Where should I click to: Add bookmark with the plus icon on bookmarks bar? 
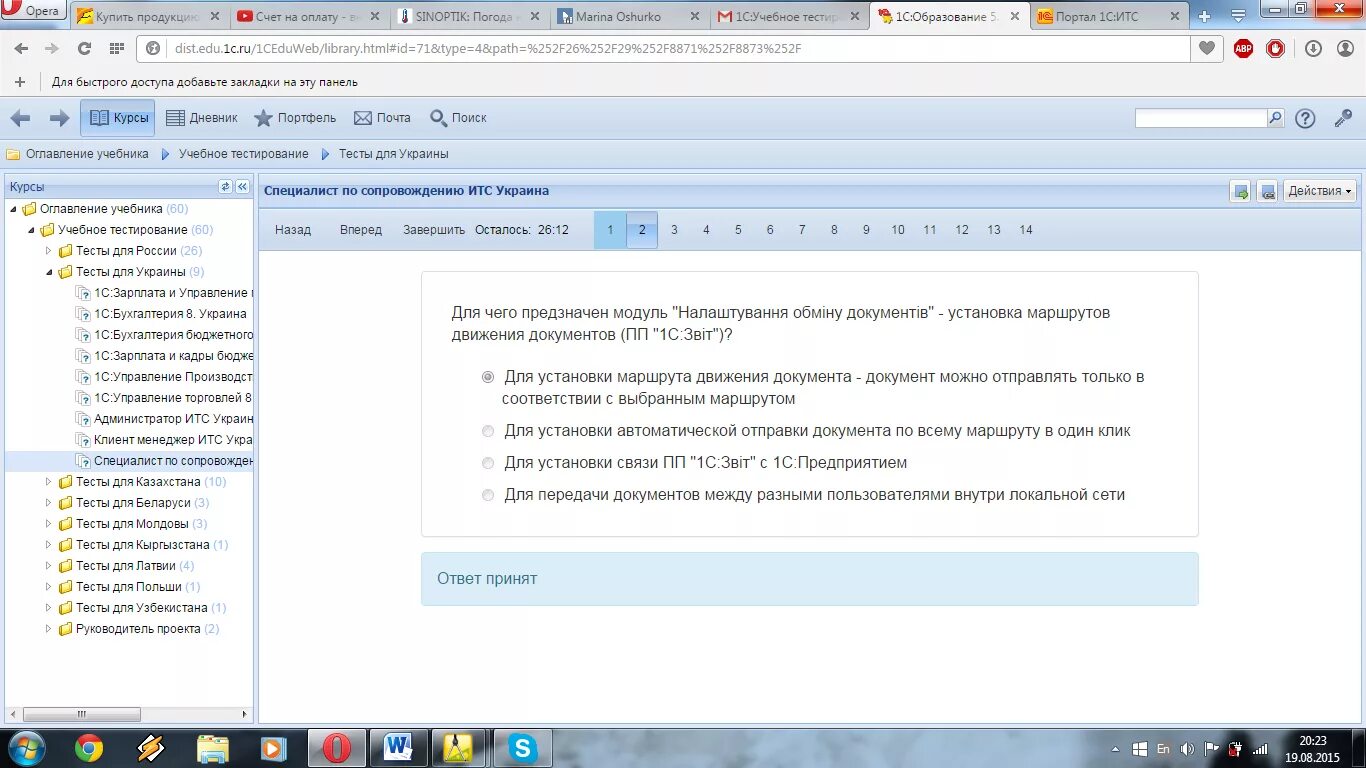click(x=19, y=82)
